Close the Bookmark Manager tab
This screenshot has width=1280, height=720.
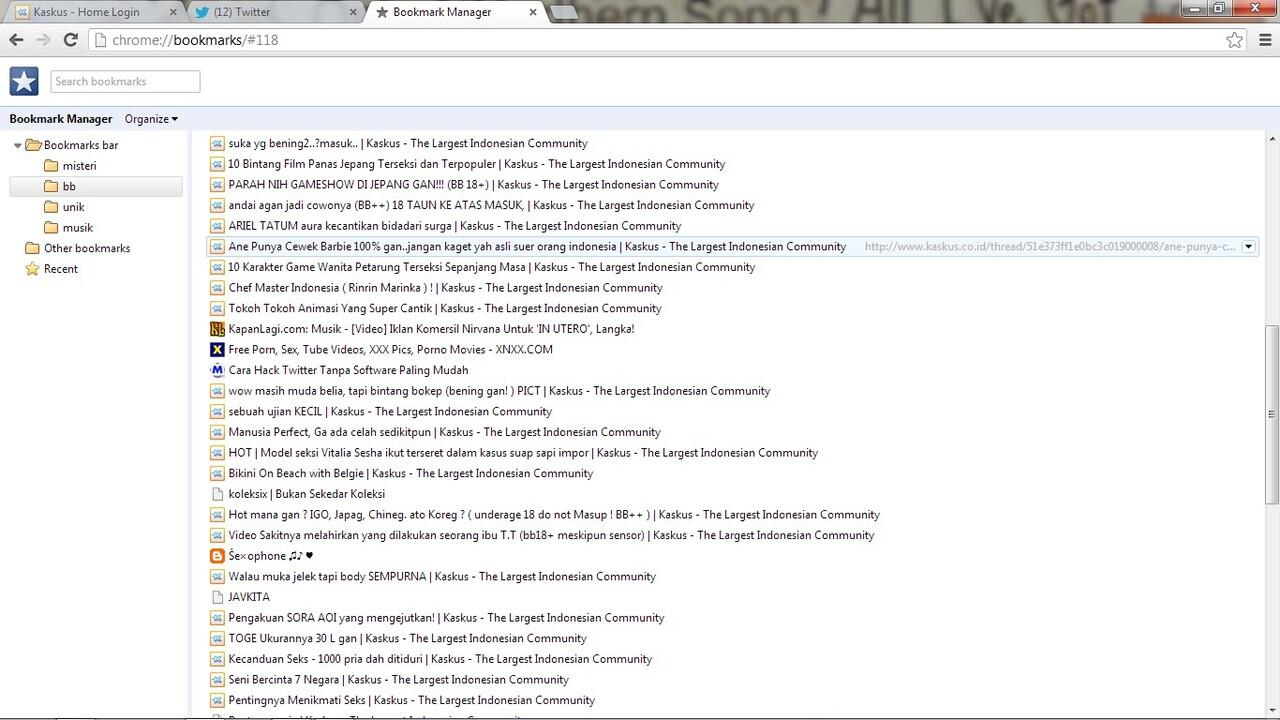[x=533, y=13]
